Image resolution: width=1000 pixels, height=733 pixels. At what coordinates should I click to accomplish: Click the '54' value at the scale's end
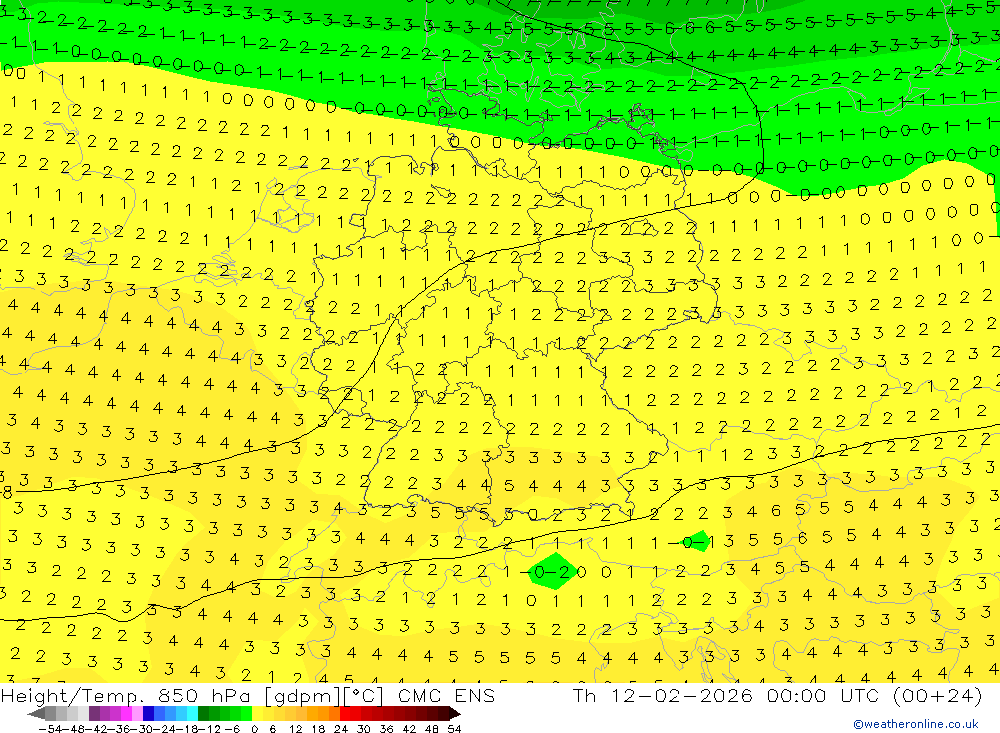(x=454, y=729)
